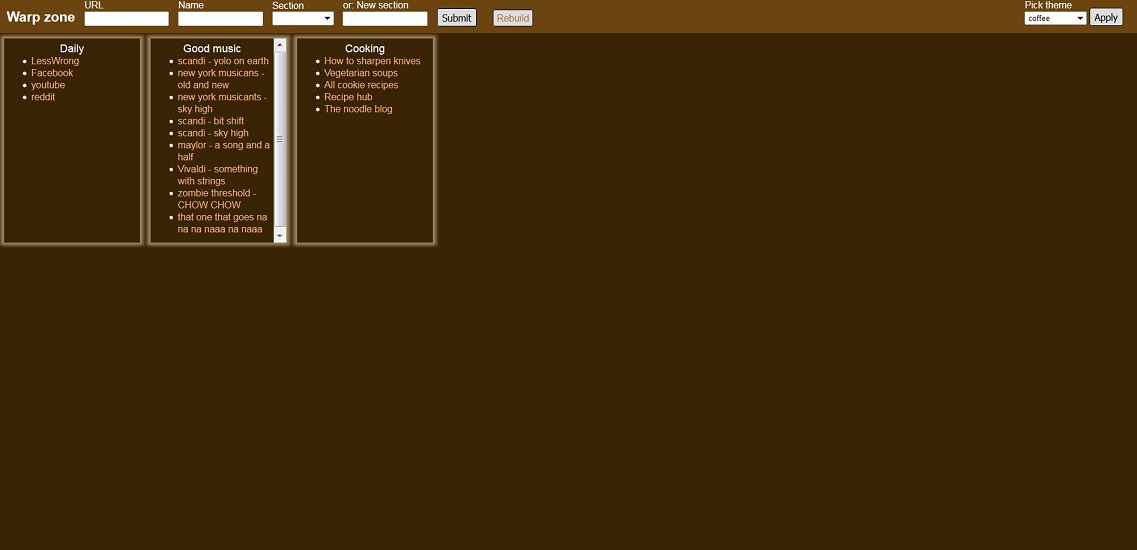Visit The noodle blog link

[x=358, y=109]
